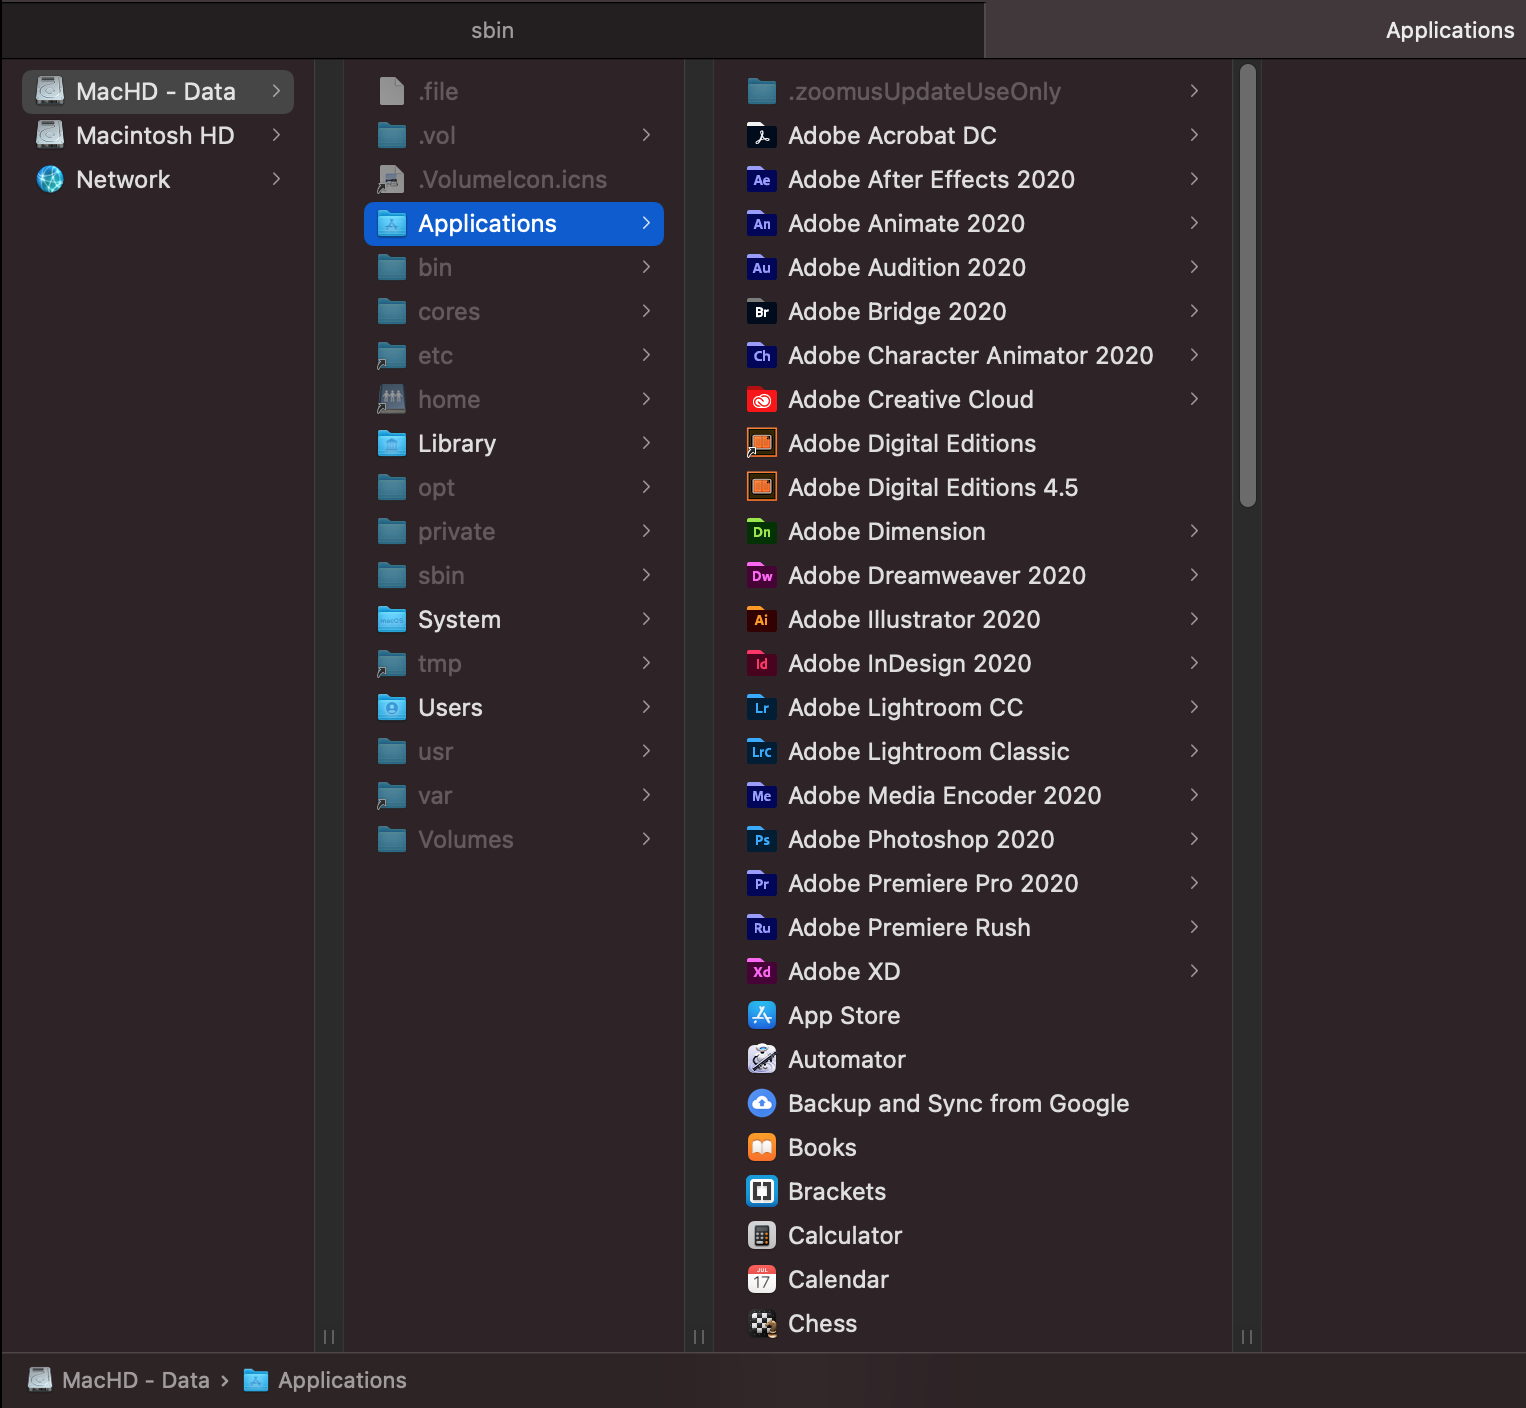Viewport: 1526px width, 1408px height.
Task: Click the Adobe Dimension icon
Action: [x=762, y=531]
